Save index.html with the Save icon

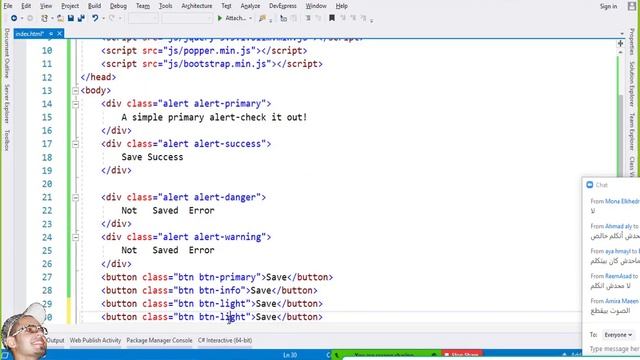[71, 18]
